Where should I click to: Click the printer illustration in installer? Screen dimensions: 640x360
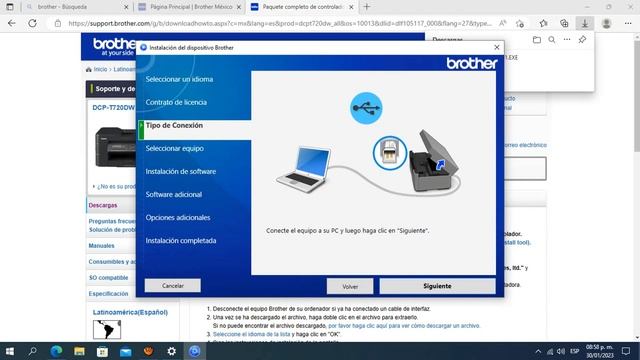click(x=433, y=161)
